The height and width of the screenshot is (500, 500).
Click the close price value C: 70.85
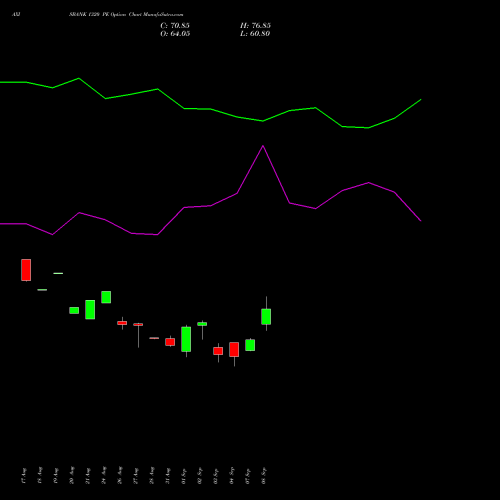coord(175,26)
